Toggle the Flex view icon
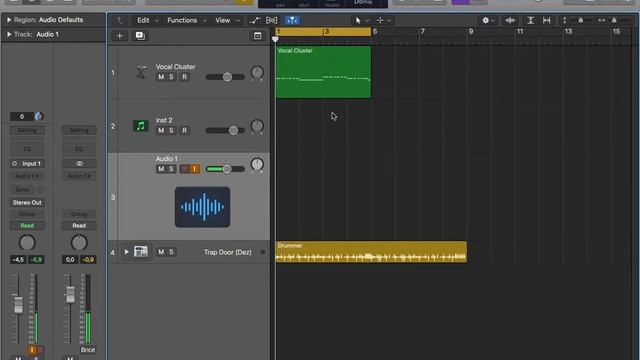 pyautogui.click(x=271, y=20)
